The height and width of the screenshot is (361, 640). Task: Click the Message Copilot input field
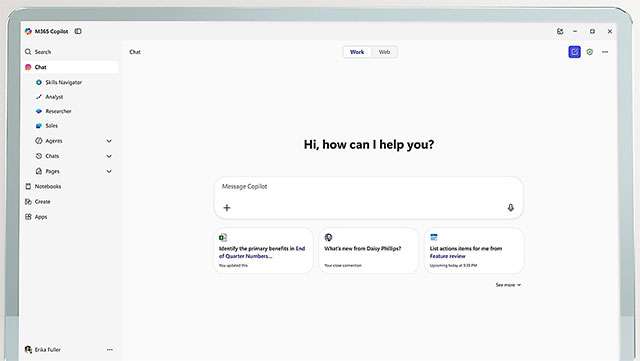[x=369, y=198]
